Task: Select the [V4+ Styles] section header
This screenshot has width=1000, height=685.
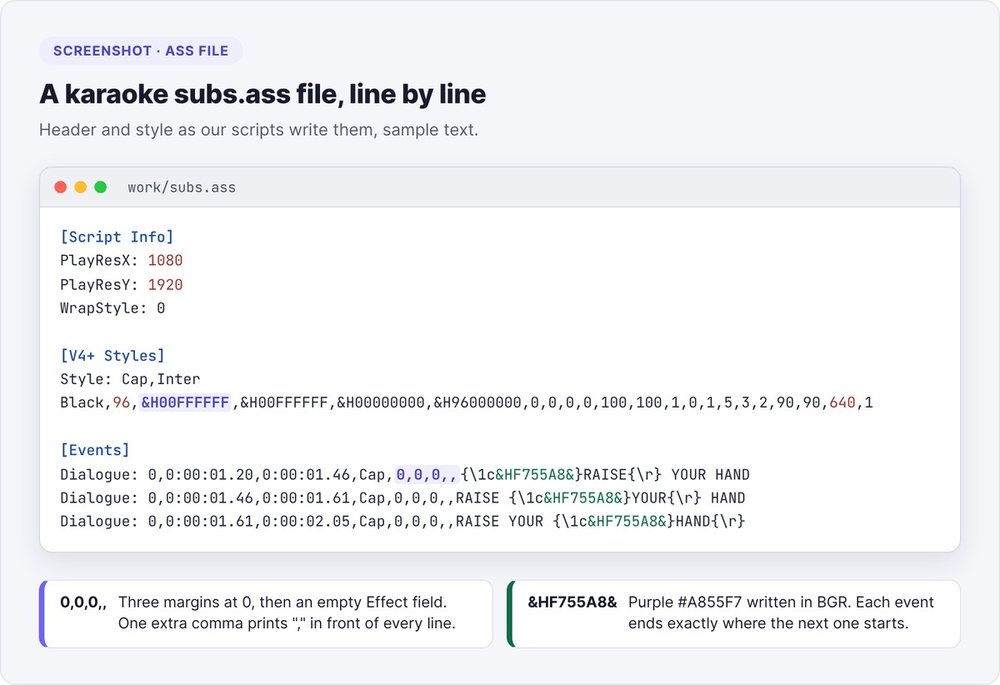Action: click(x=113, y=355)
